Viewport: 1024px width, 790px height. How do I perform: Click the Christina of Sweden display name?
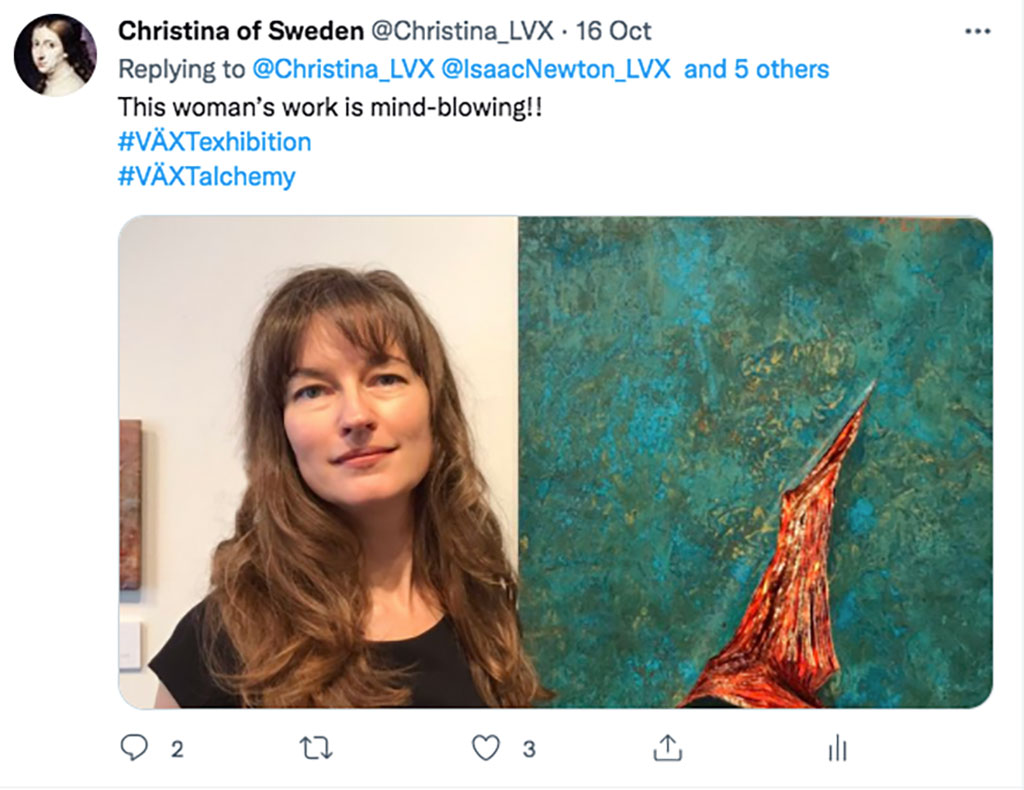241,31
